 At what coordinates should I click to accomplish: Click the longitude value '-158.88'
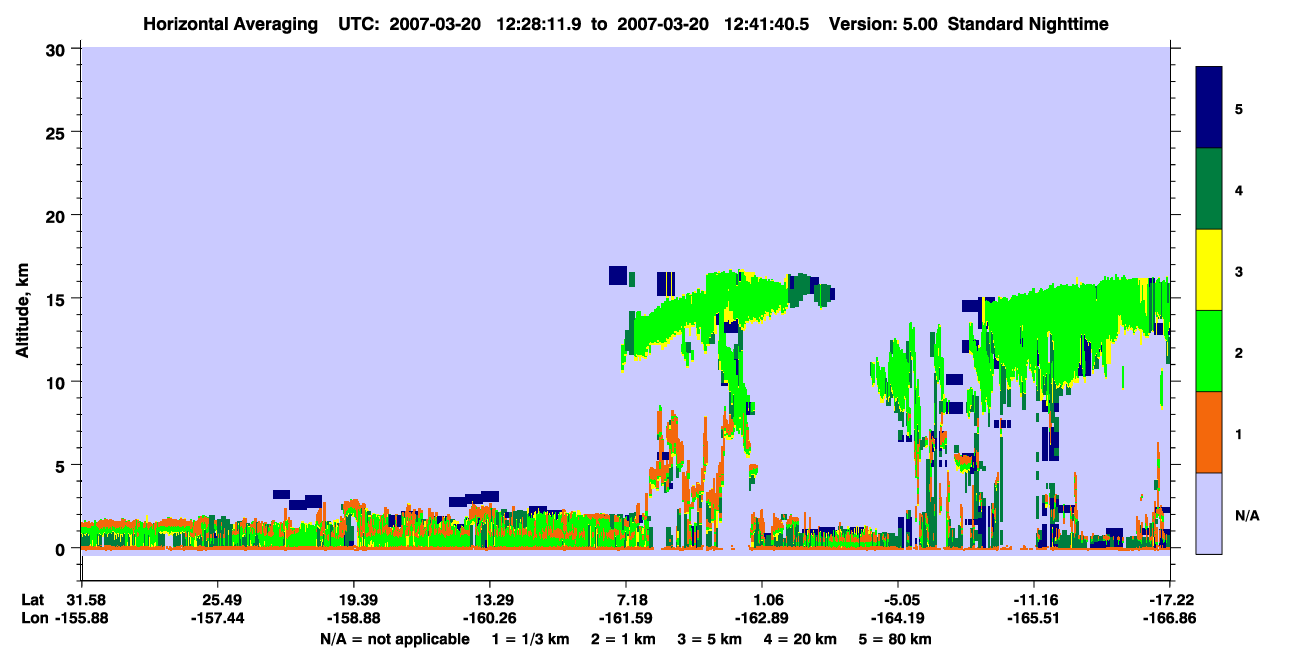coord(353,618)
